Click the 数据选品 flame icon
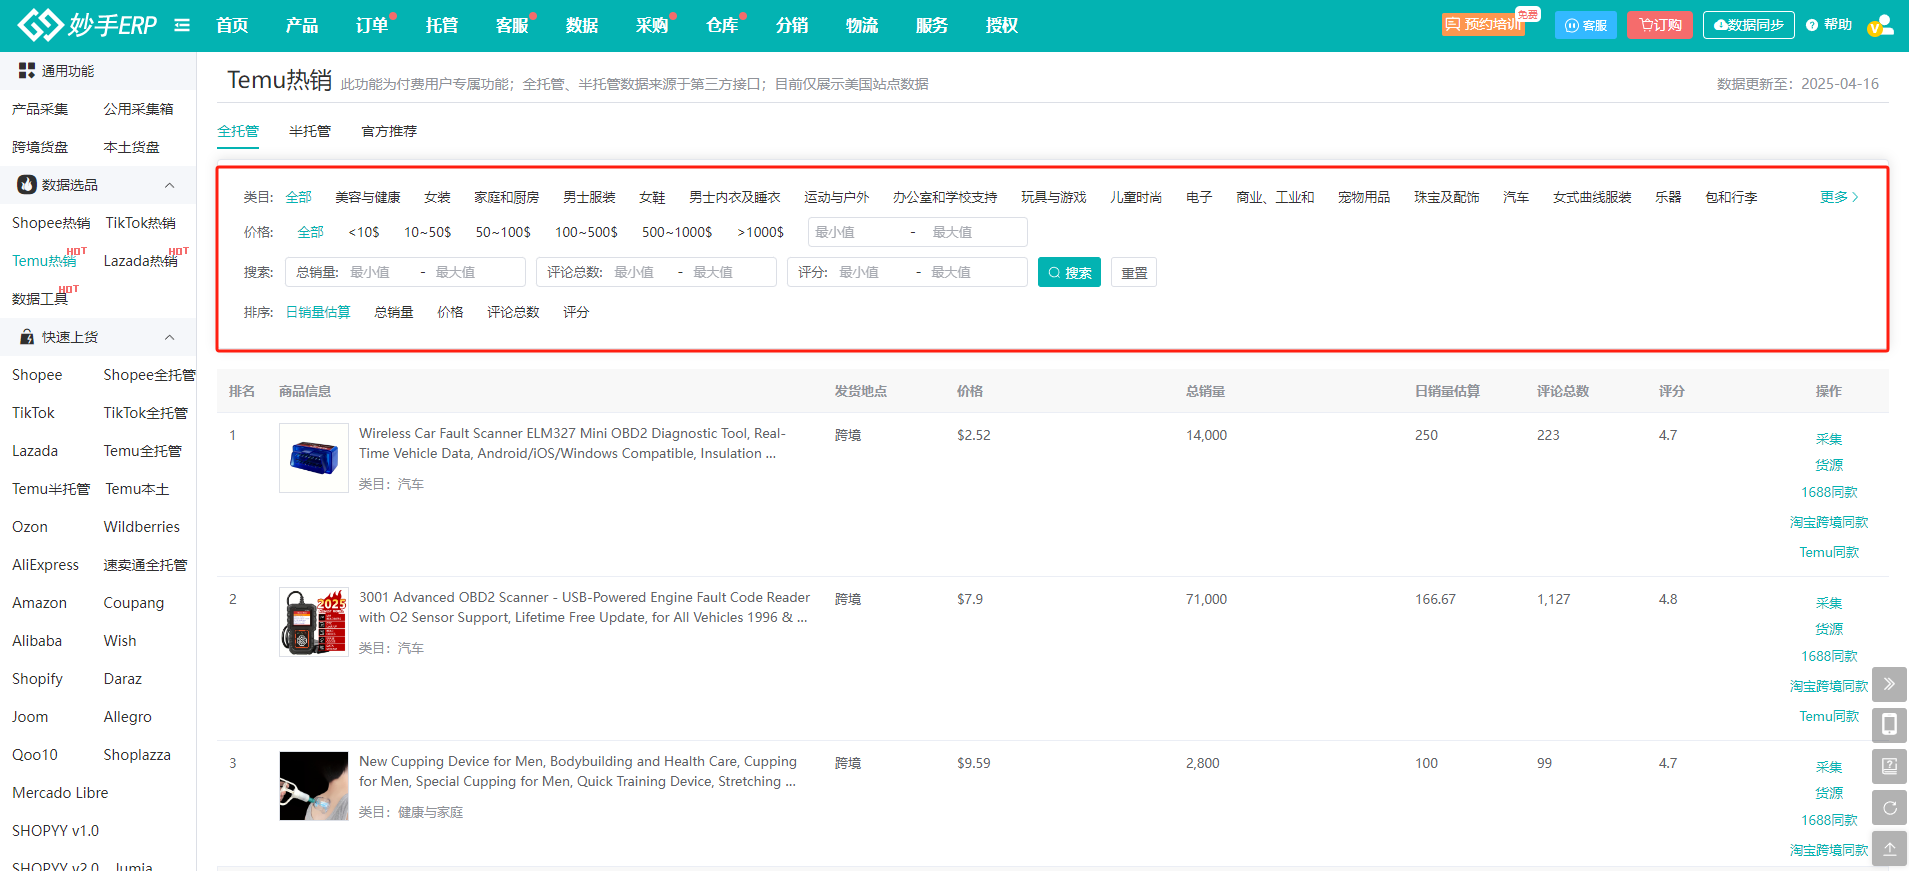1909x871 pixels. pyautogui.click(x=27, y=185)
